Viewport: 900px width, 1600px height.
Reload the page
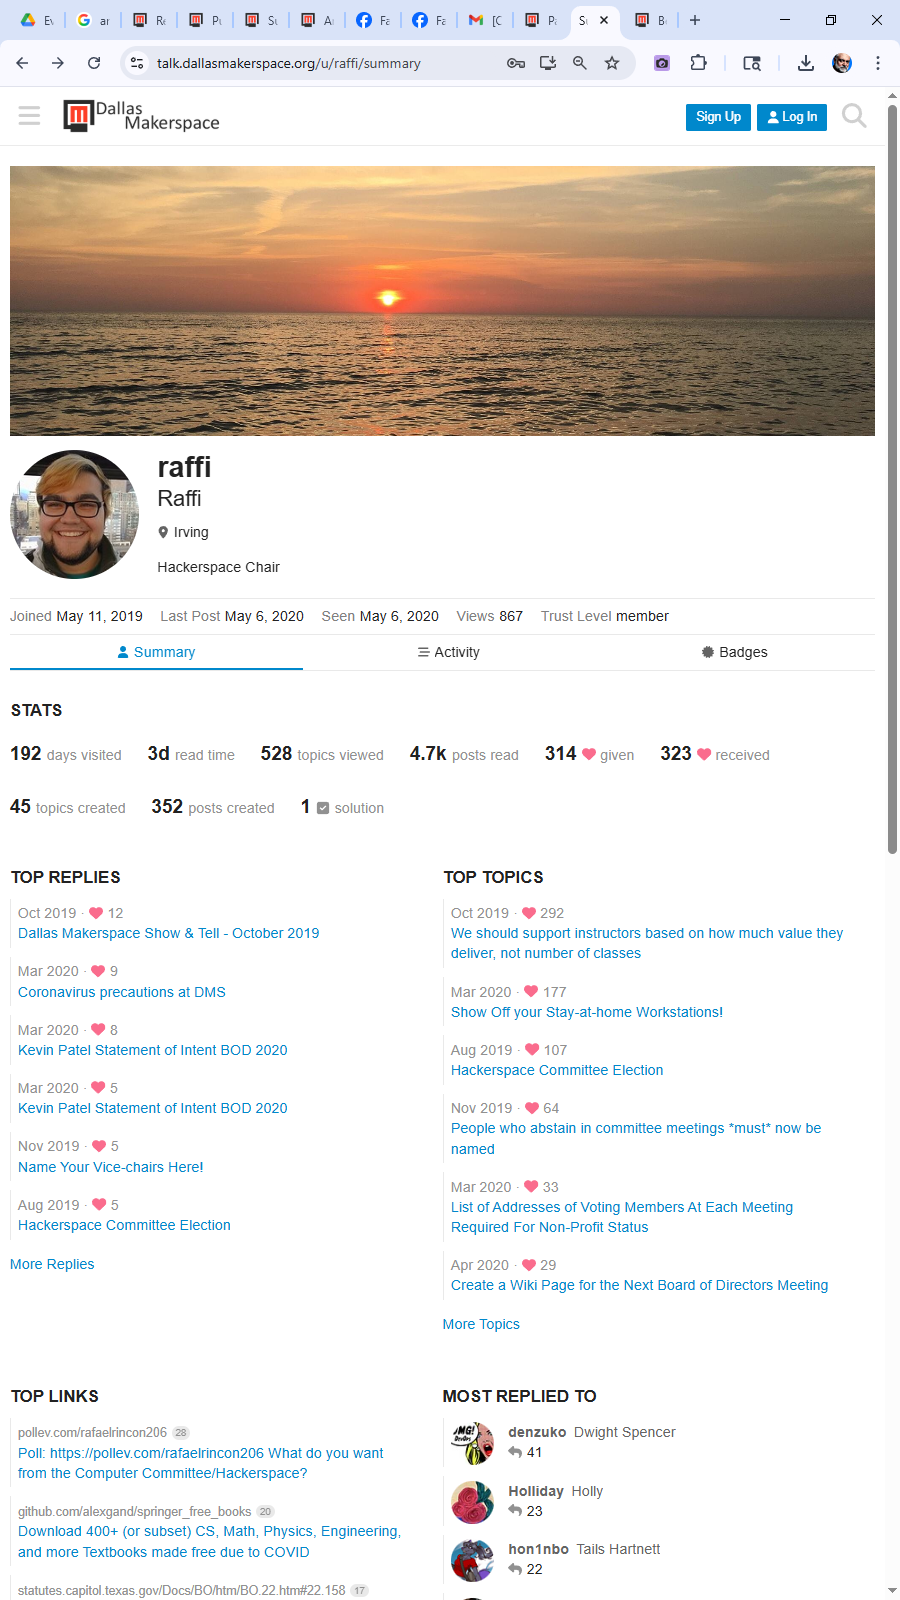point(94,63)
